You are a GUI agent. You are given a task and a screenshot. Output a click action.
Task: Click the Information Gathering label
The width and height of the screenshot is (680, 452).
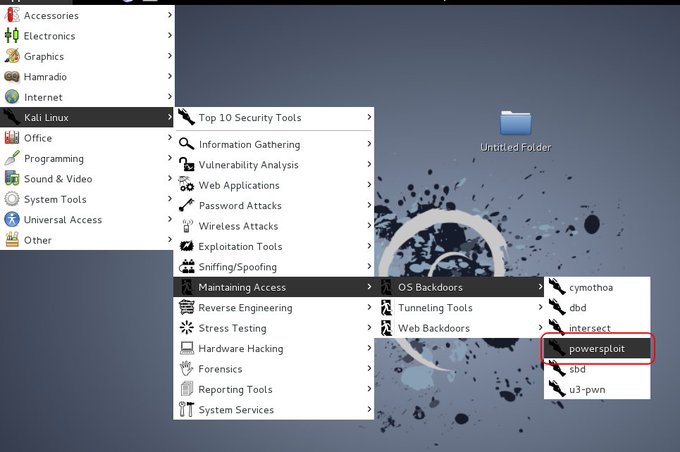pos(249,144)
